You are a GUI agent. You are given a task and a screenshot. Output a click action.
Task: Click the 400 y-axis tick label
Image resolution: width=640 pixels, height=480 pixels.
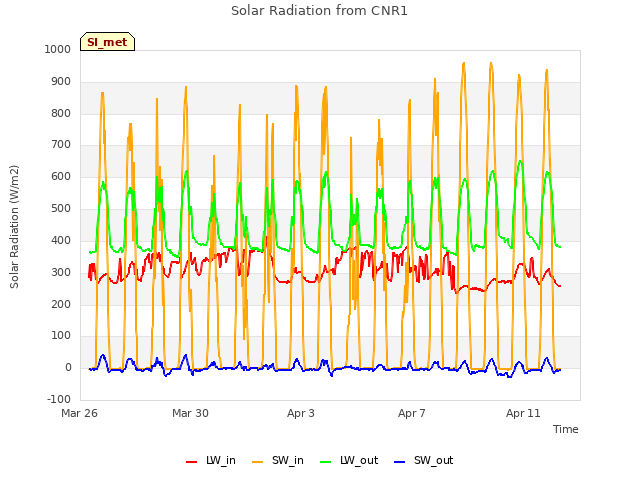pyautogui.click(x=61, y=240)
